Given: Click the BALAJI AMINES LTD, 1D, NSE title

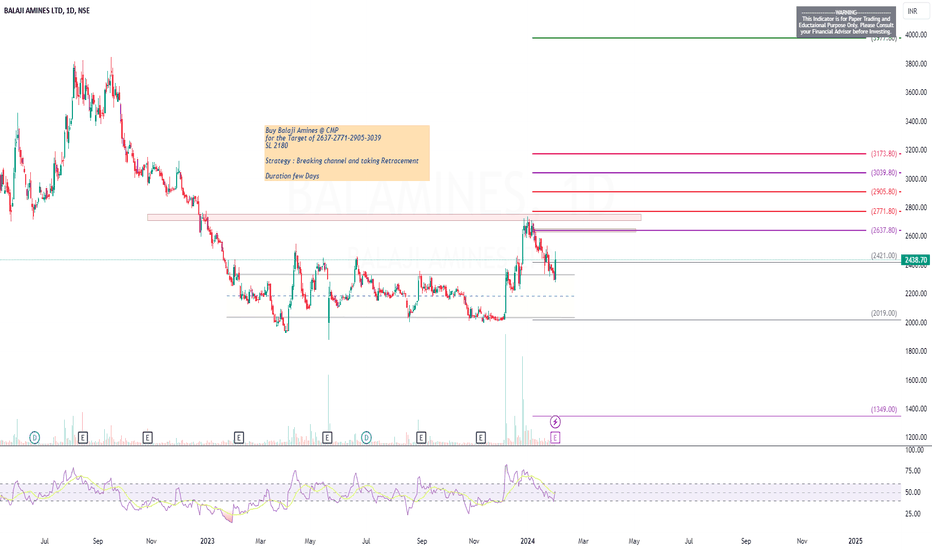Looking at the screenshot, I should coord(47,11).
